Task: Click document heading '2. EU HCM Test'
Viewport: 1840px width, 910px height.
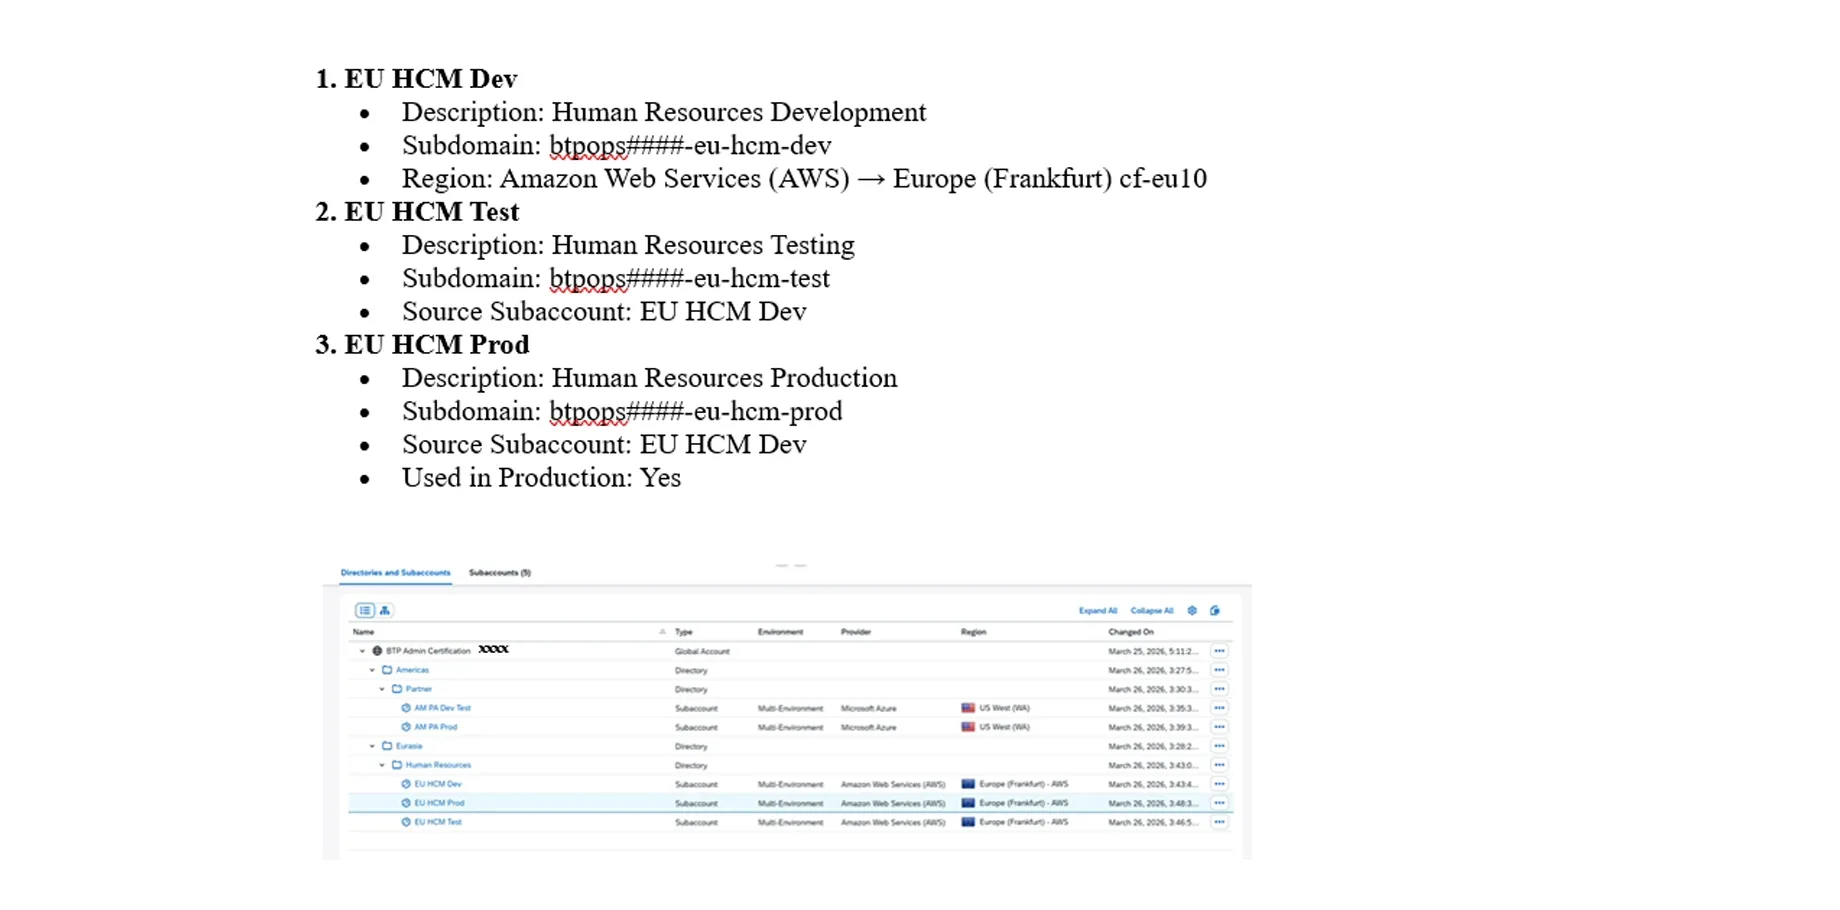Action: [x=418, y=211]
